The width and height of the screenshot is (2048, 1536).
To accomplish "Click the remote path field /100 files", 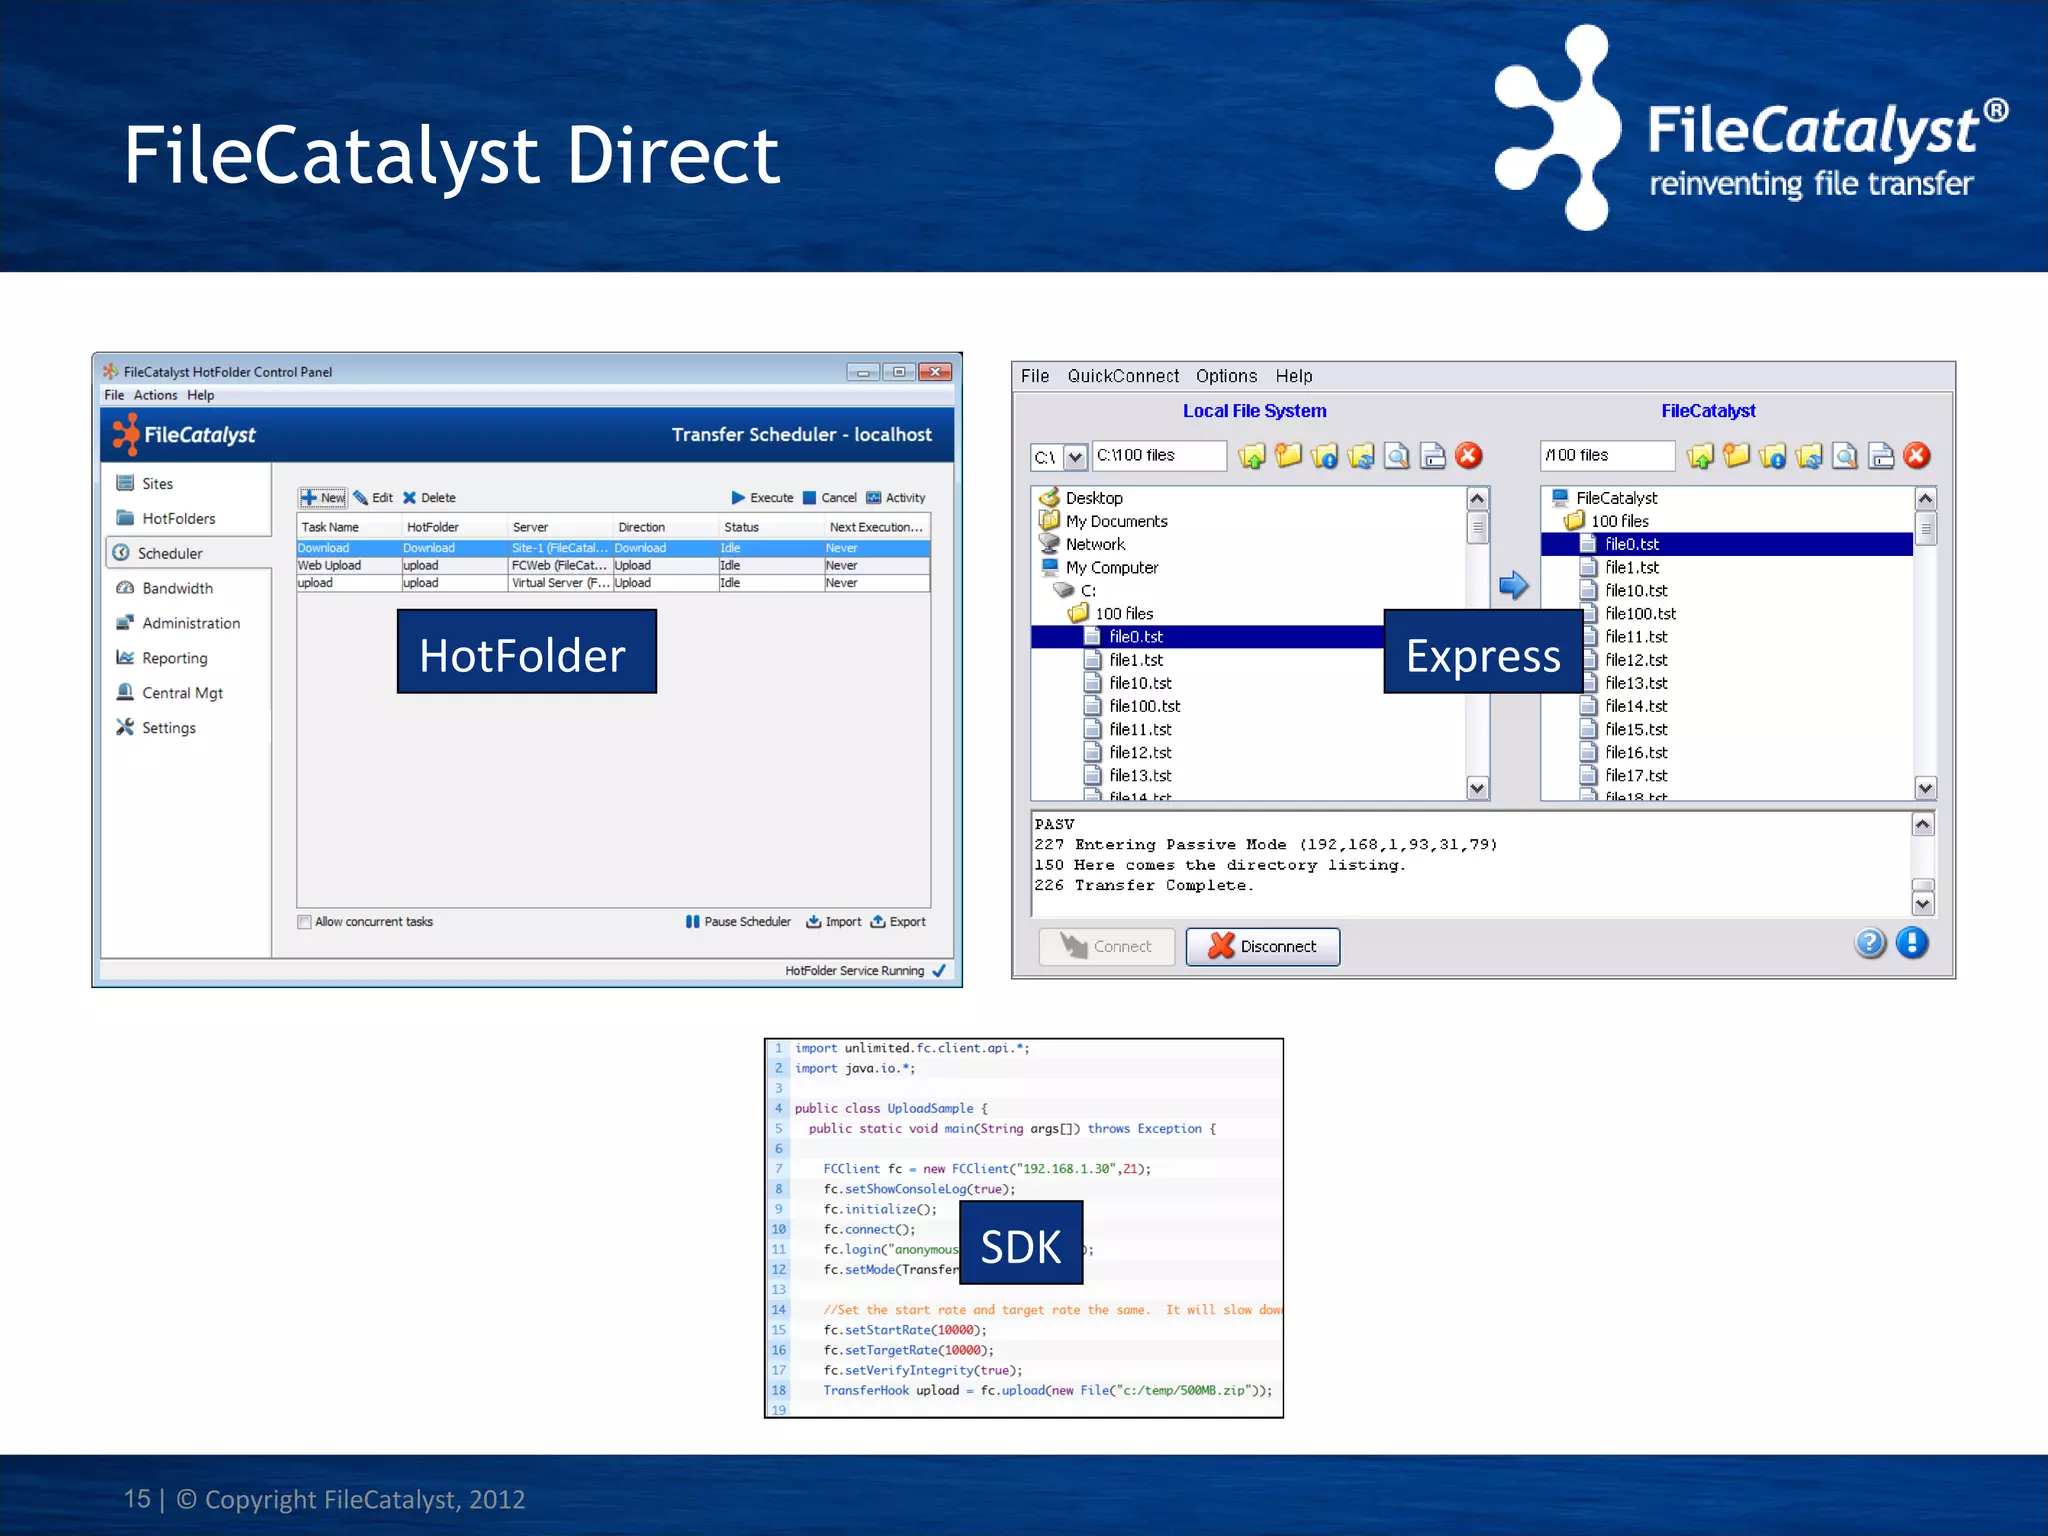I will coord(1607,456).
